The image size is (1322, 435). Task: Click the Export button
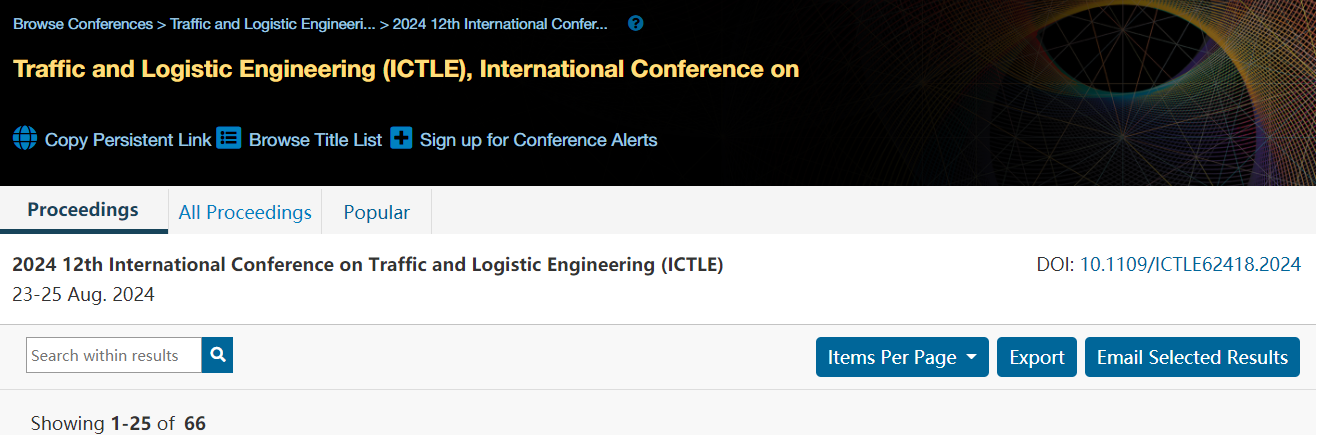[x=1037, y=357]
